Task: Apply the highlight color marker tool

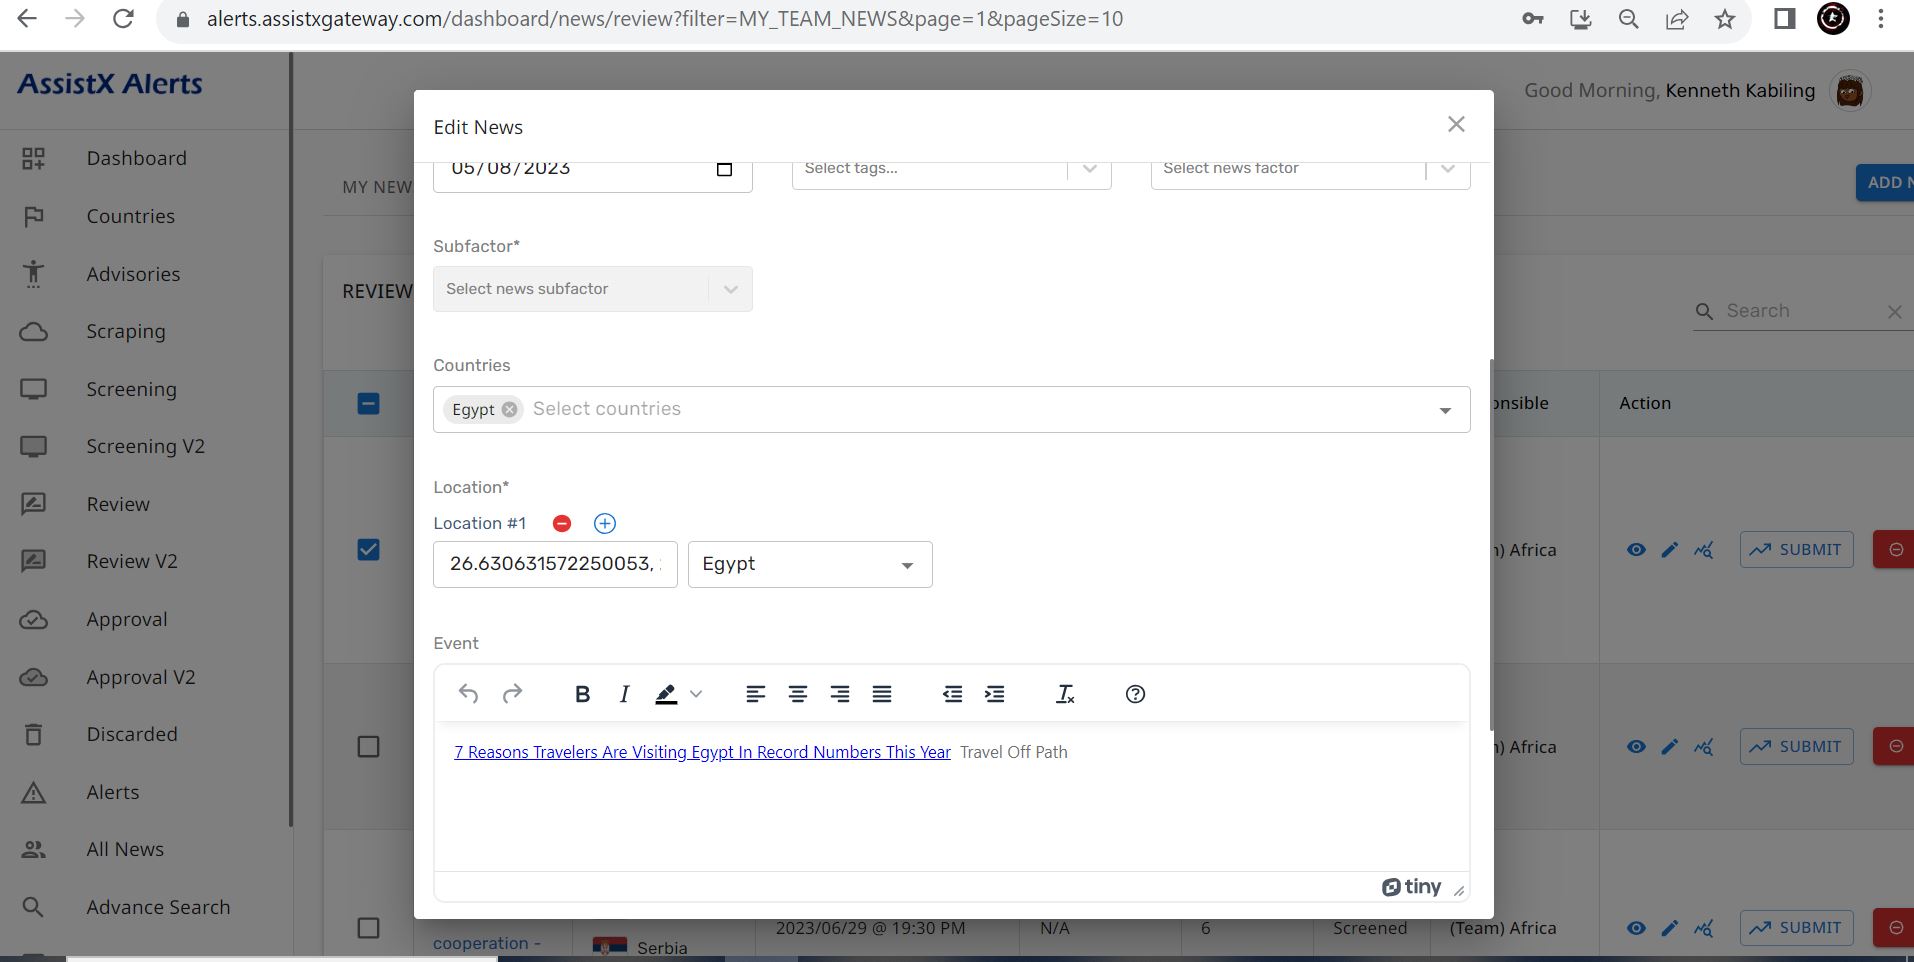Action: 666,694
